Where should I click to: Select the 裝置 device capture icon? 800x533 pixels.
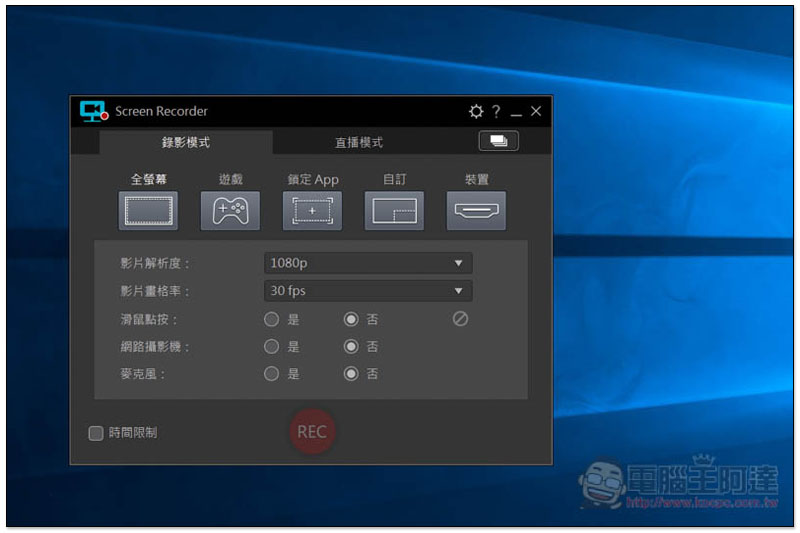[x=476, y=211]
